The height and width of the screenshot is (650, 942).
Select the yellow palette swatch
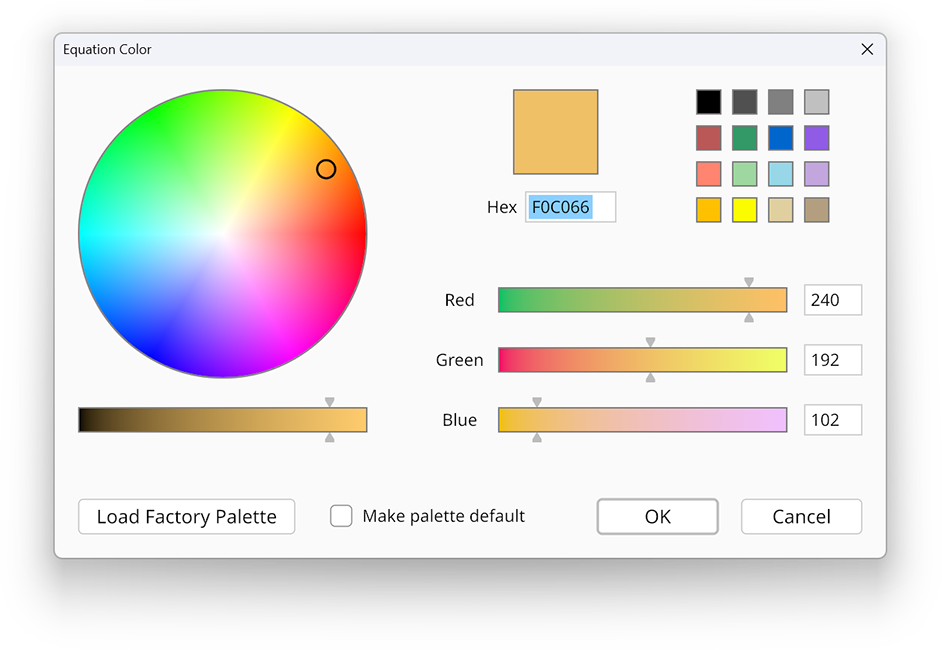744,209
